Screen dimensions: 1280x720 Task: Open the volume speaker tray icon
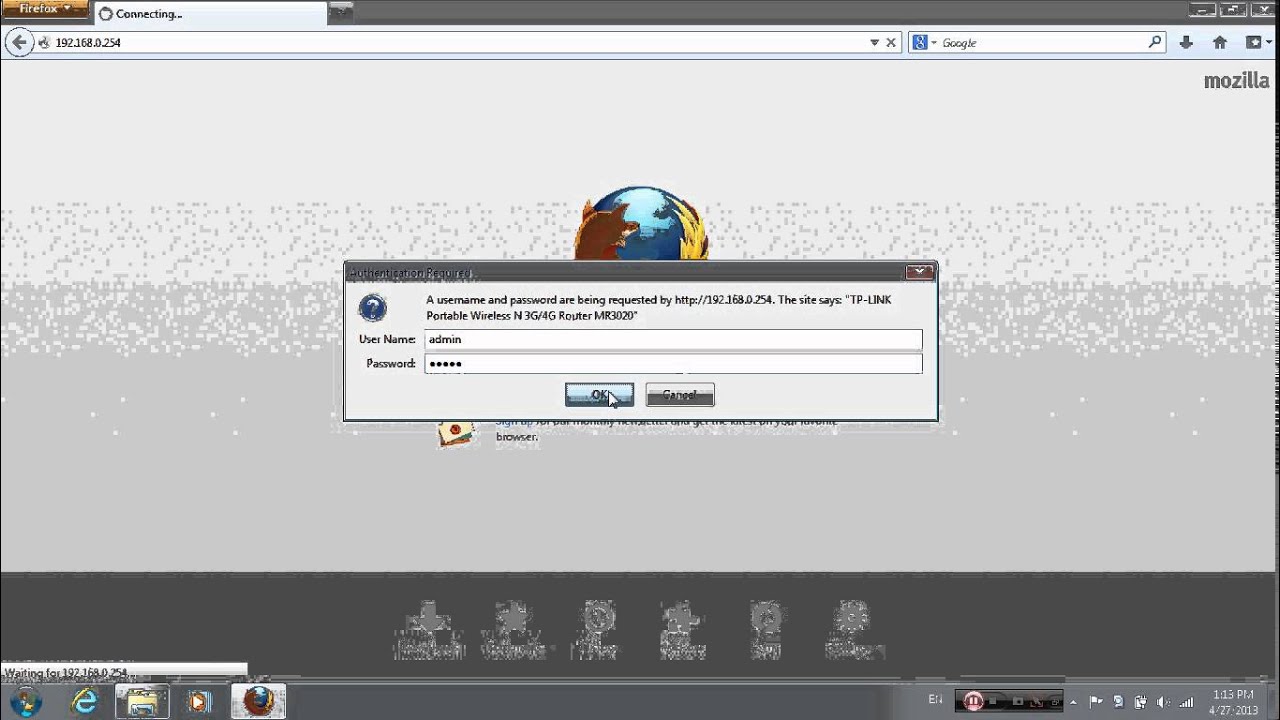(1163, 702)
